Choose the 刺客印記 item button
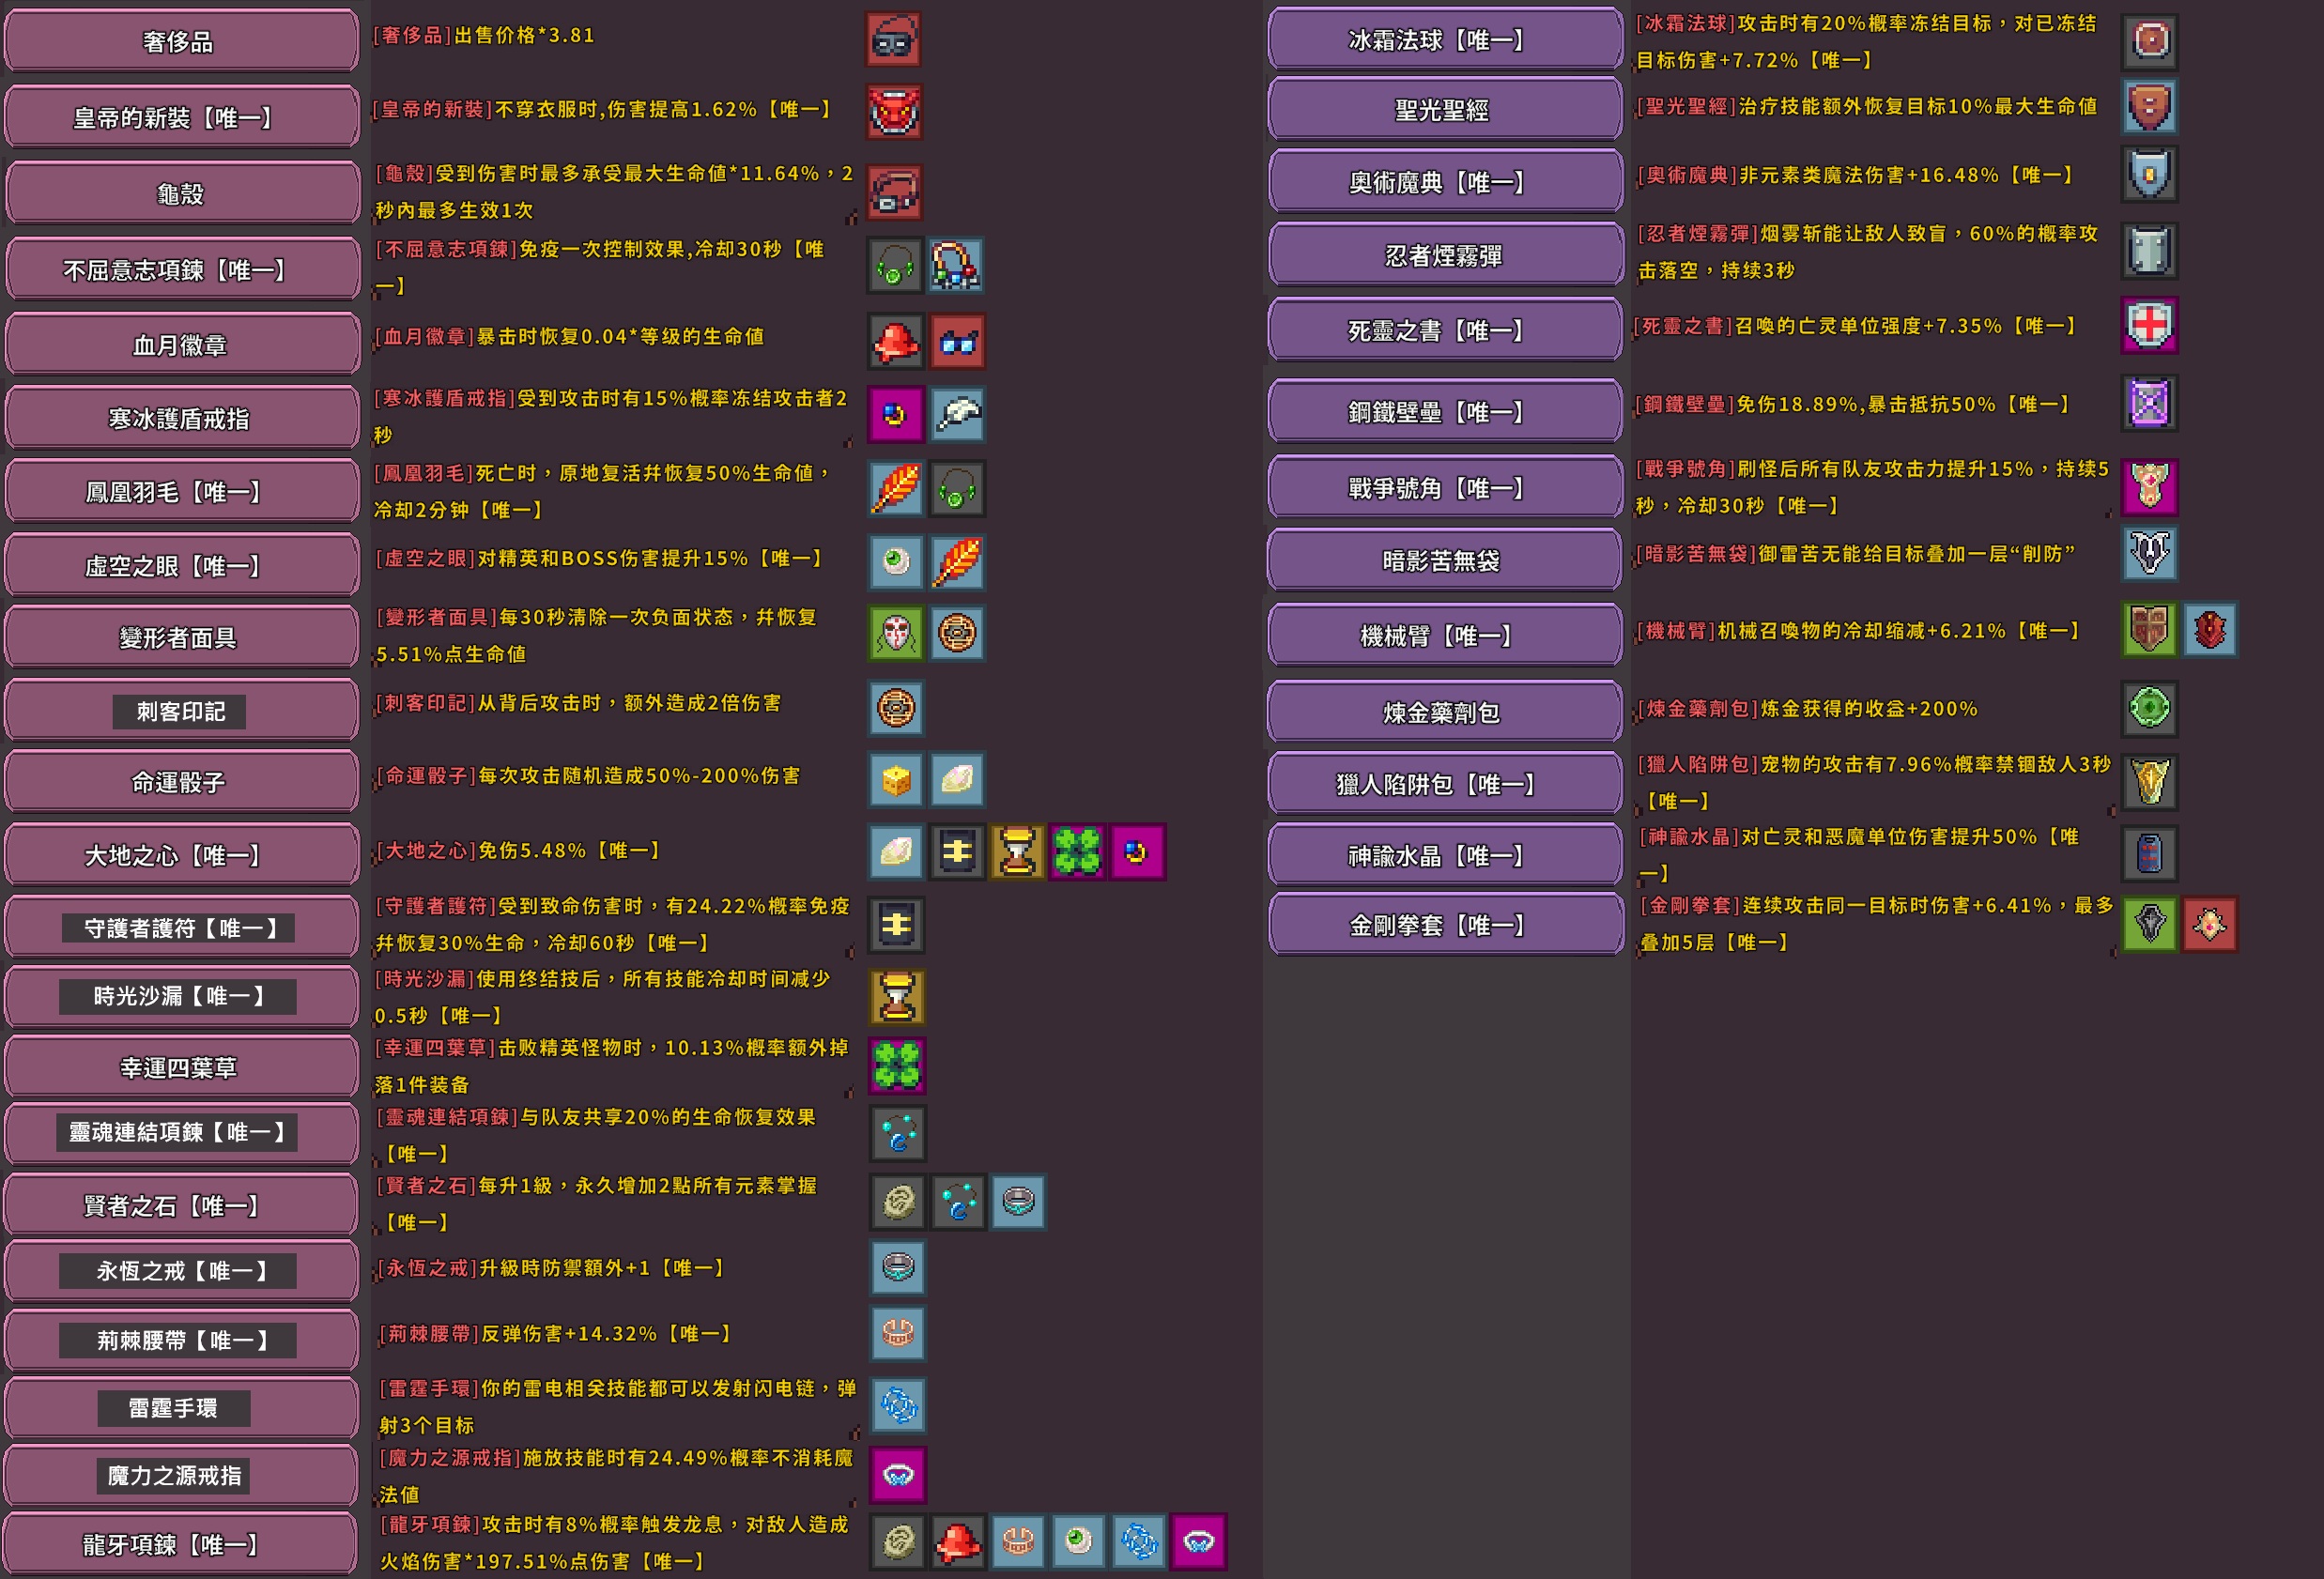The width and height of the screenshot is (2324, 1579). click(x=181, y=711)
